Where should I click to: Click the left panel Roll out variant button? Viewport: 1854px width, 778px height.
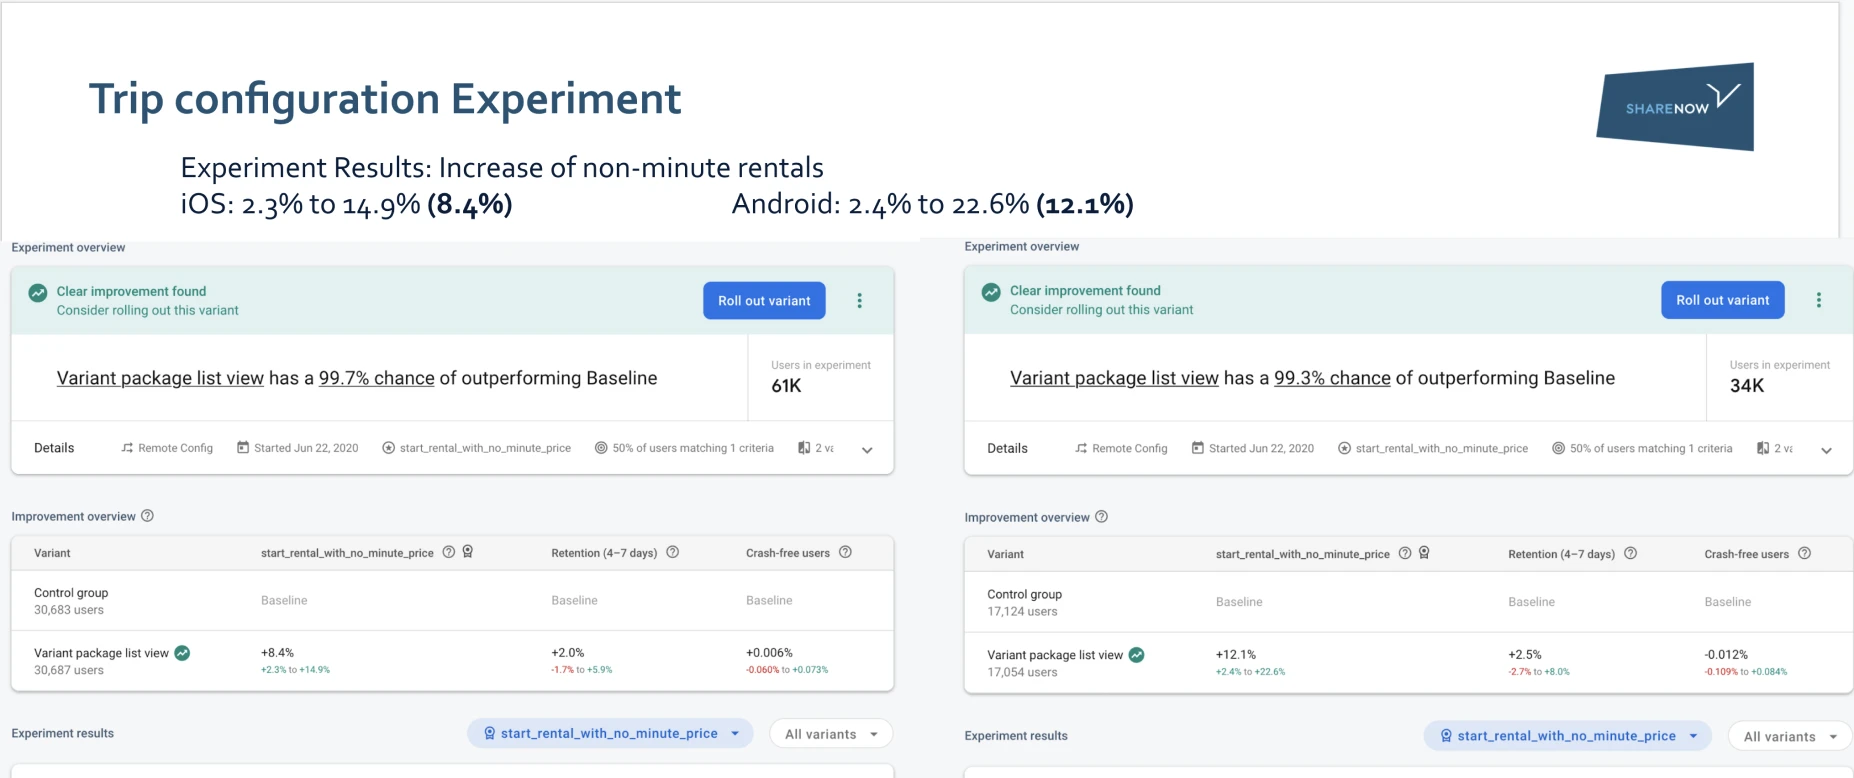coord(764,301)
